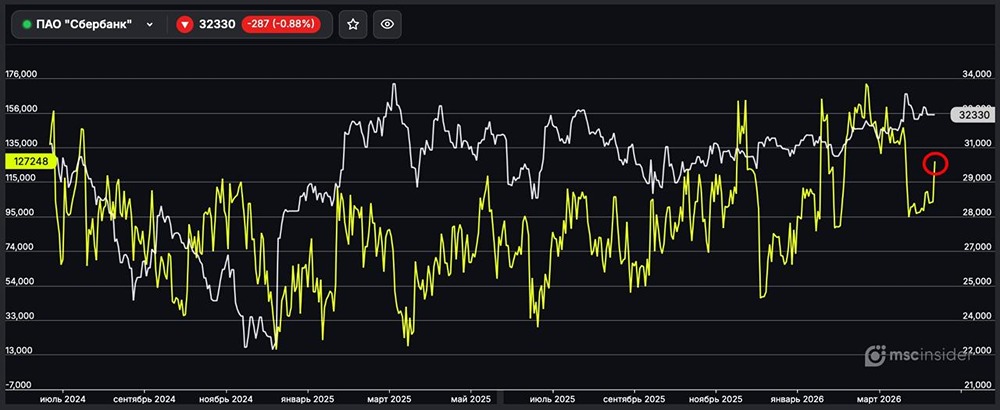Click the июль 2025 date label
The width and height of the screenshot is (1000, 410).
552,399
